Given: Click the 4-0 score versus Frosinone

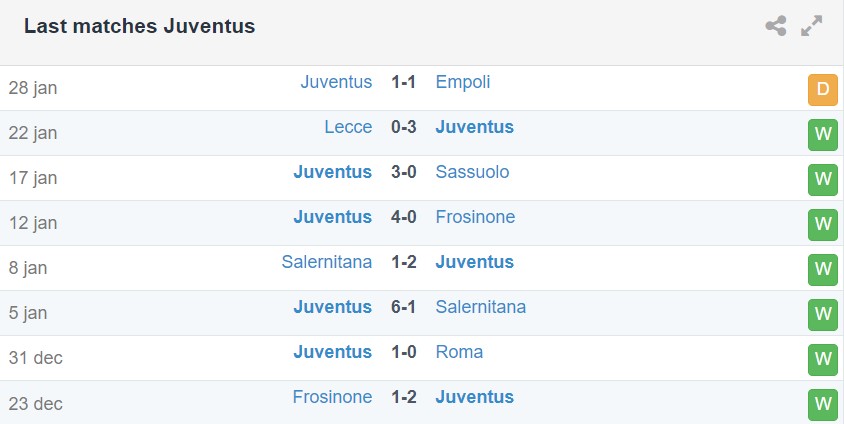Looking at the screenshot, I should tap(404, 217).
